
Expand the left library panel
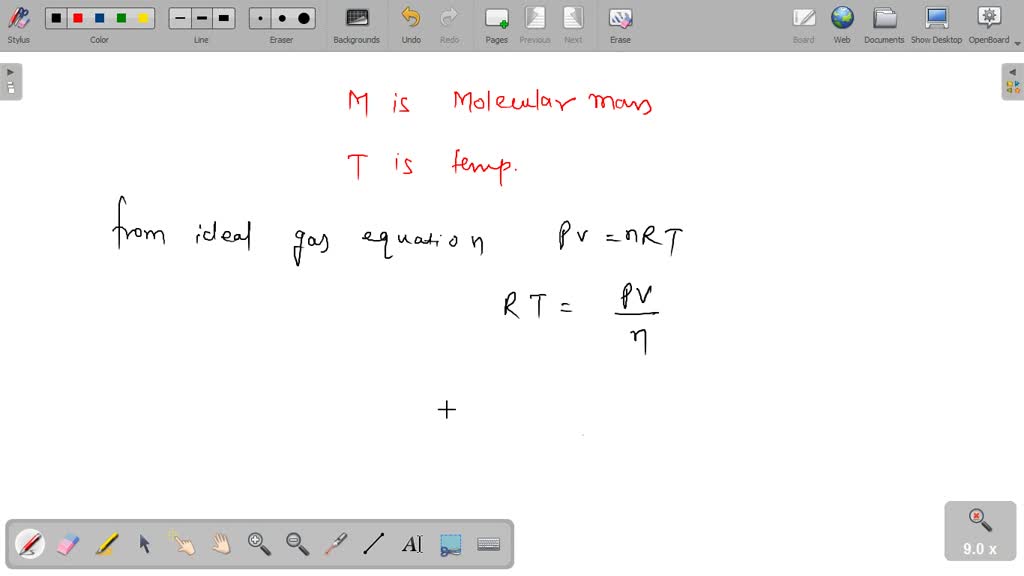[x=10, y=70]
